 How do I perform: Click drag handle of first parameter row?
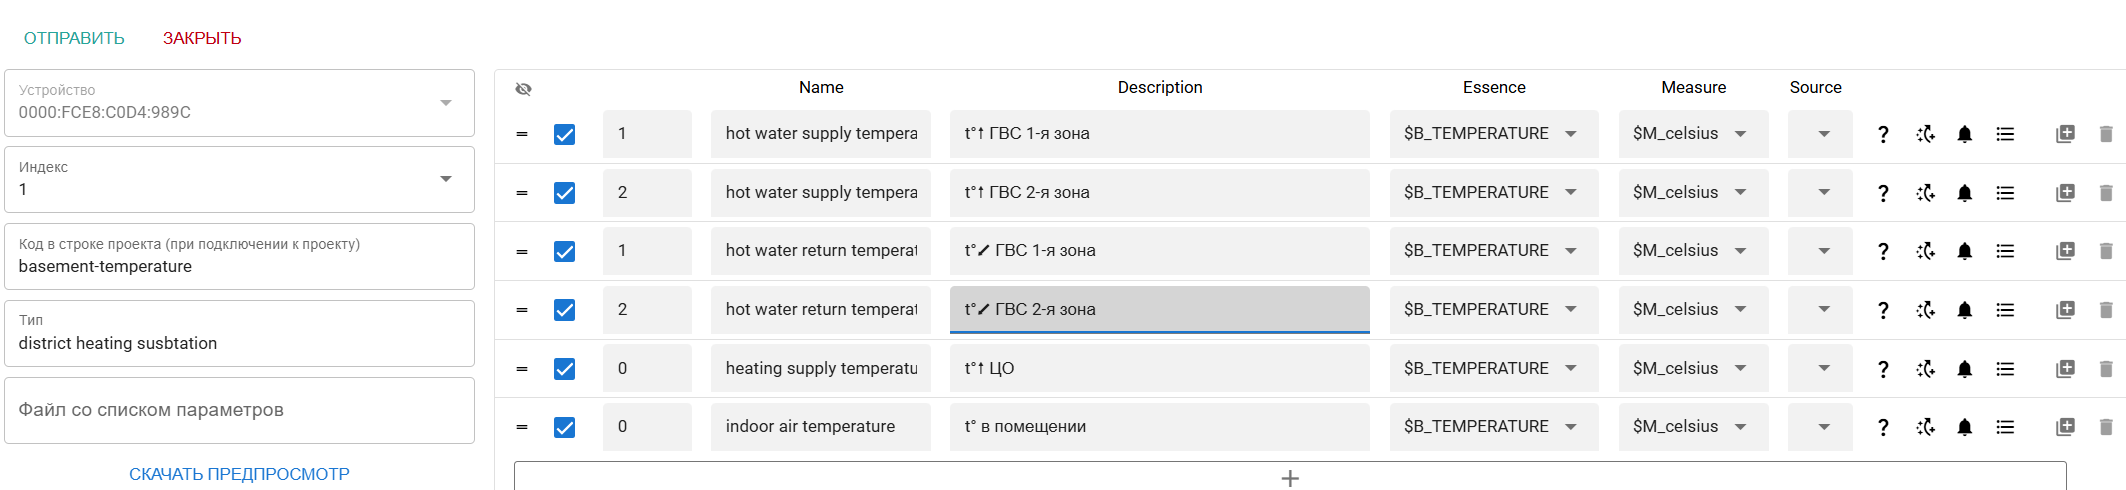click(522, 134)
